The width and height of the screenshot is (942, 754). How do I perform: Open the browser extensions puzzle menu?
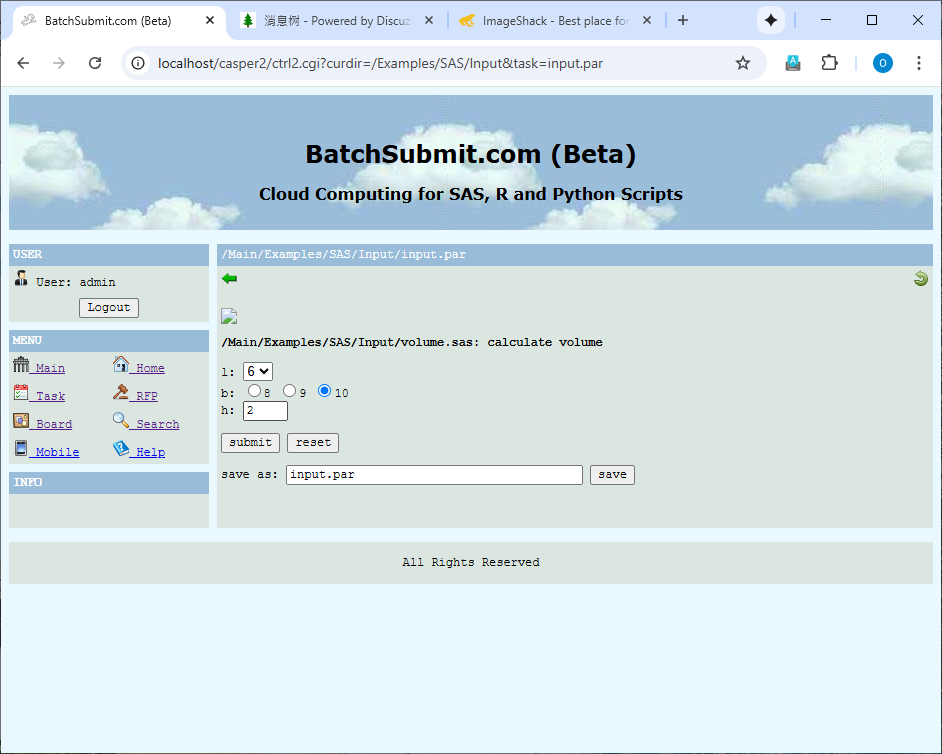click(x=829, y=62)
